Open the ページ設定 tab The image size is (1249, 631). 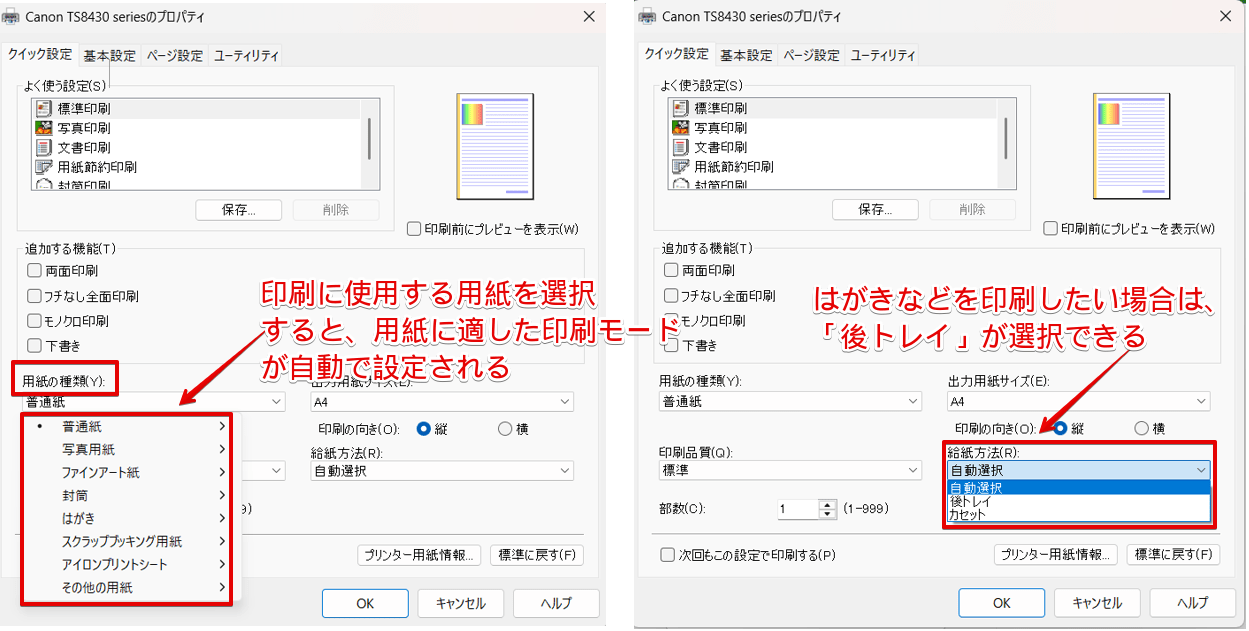point(175,56)
